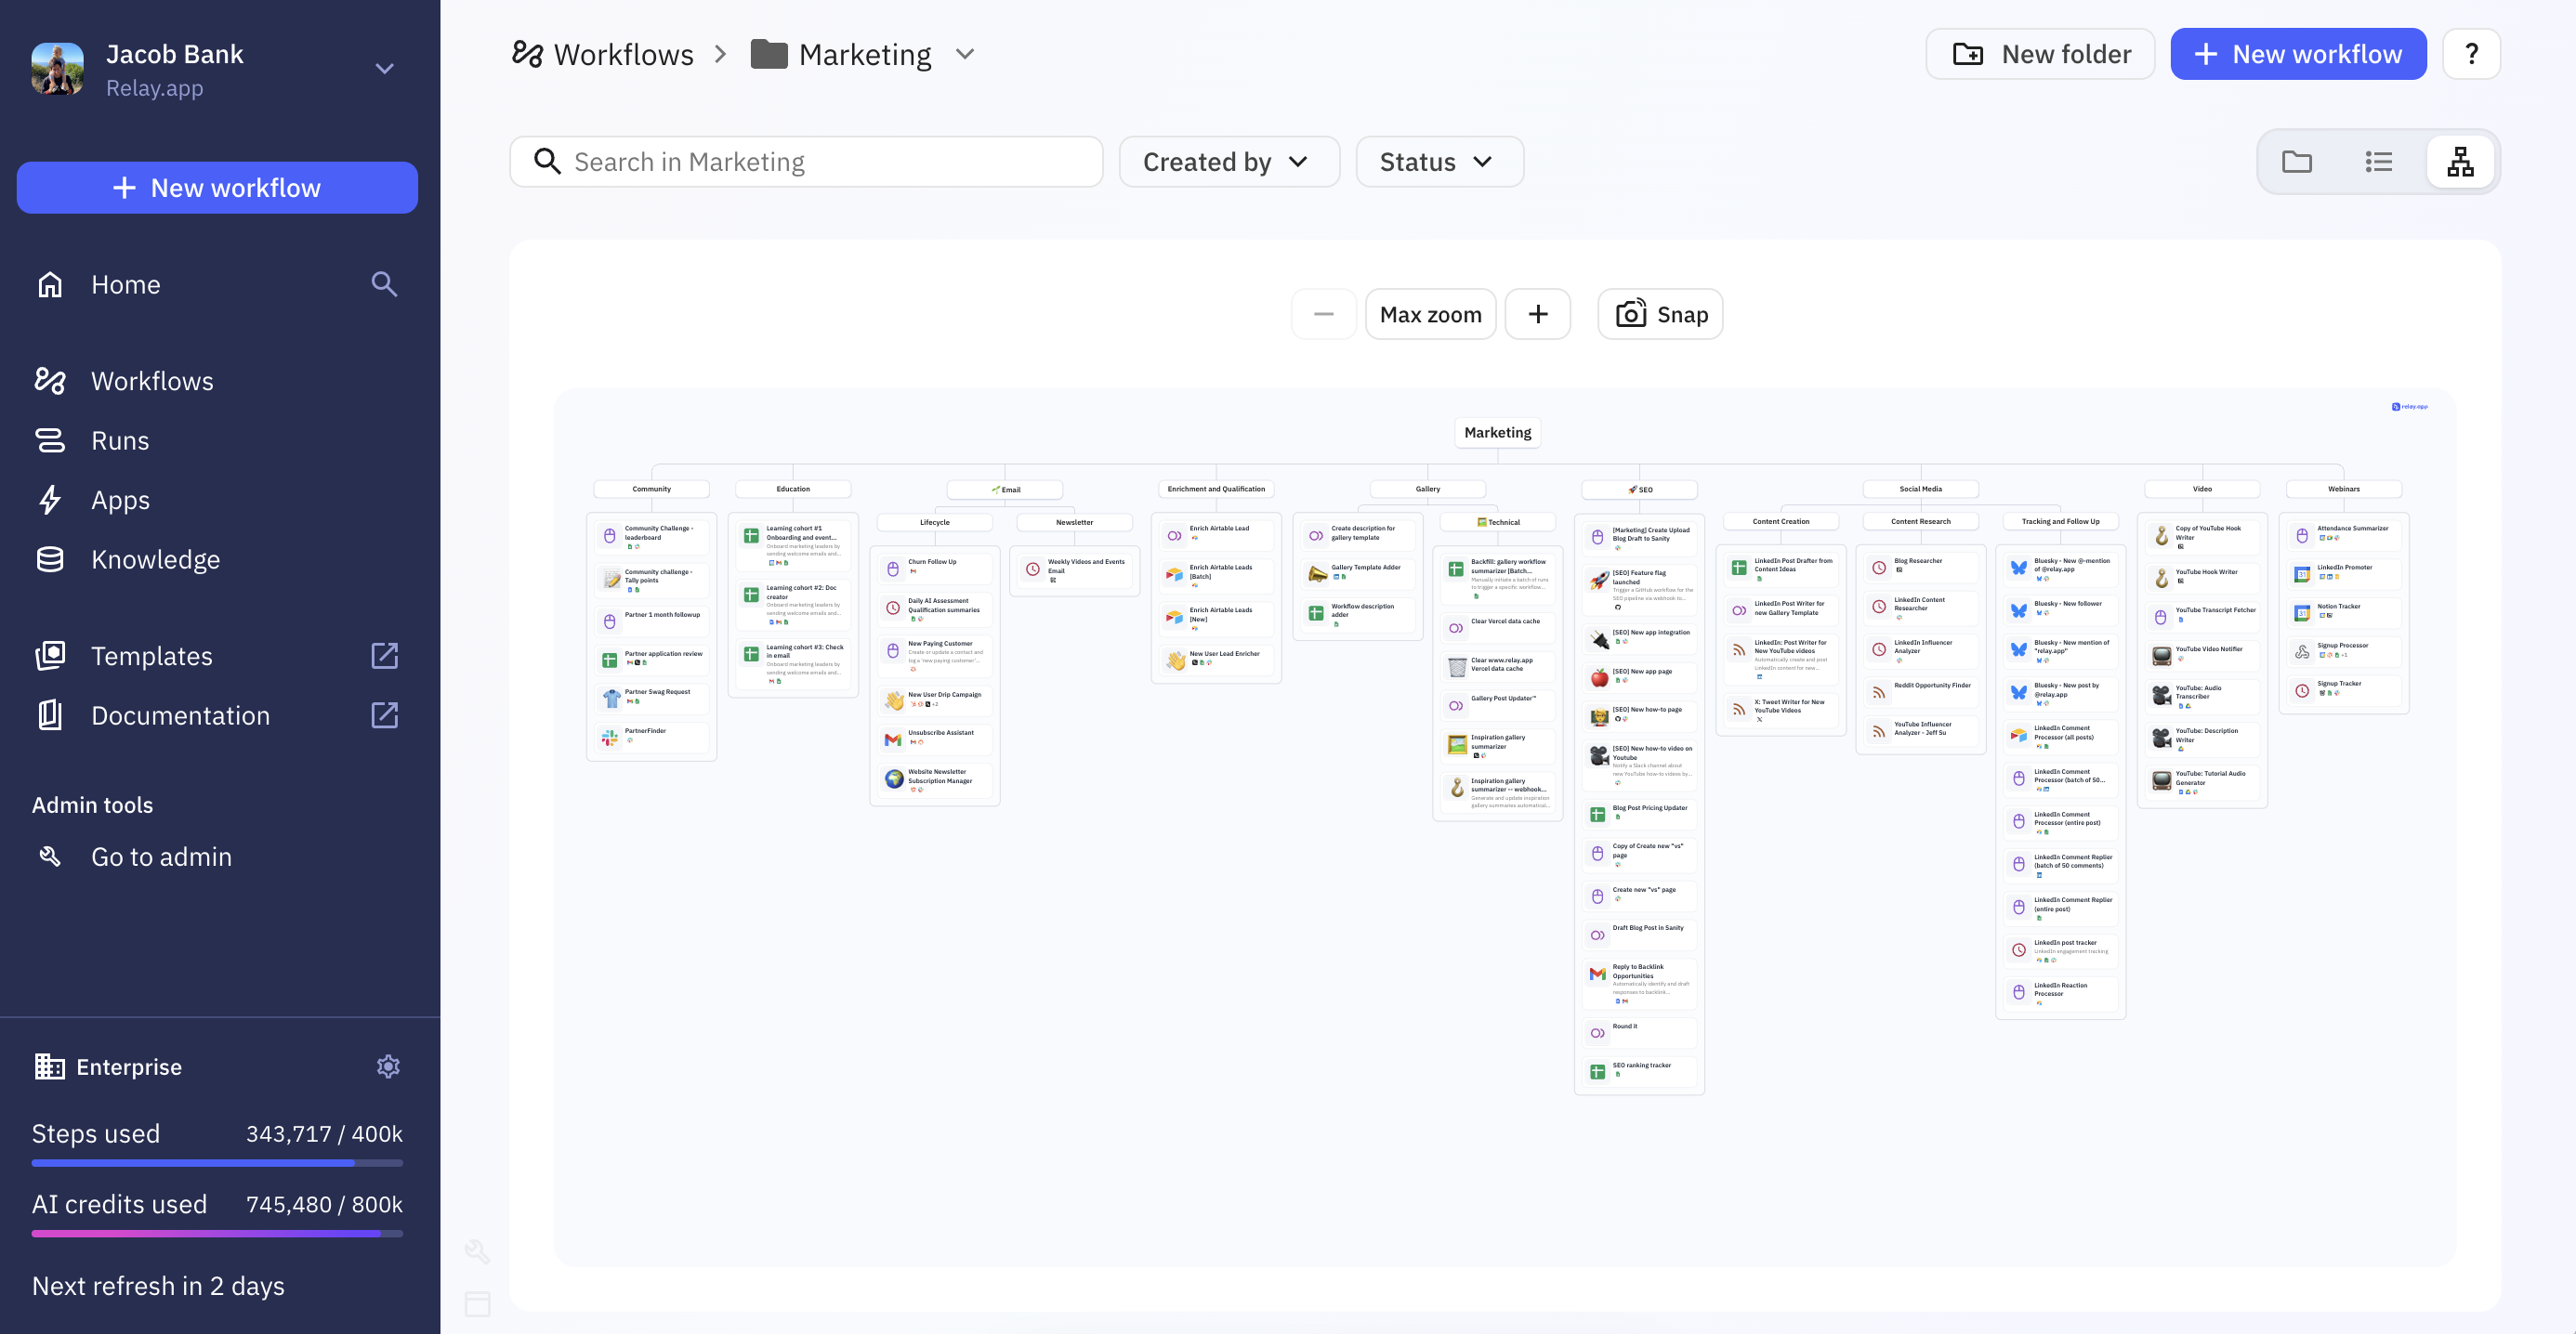Open the Enterprise settings gear

pyautogui.click(x=388, y=1066)
